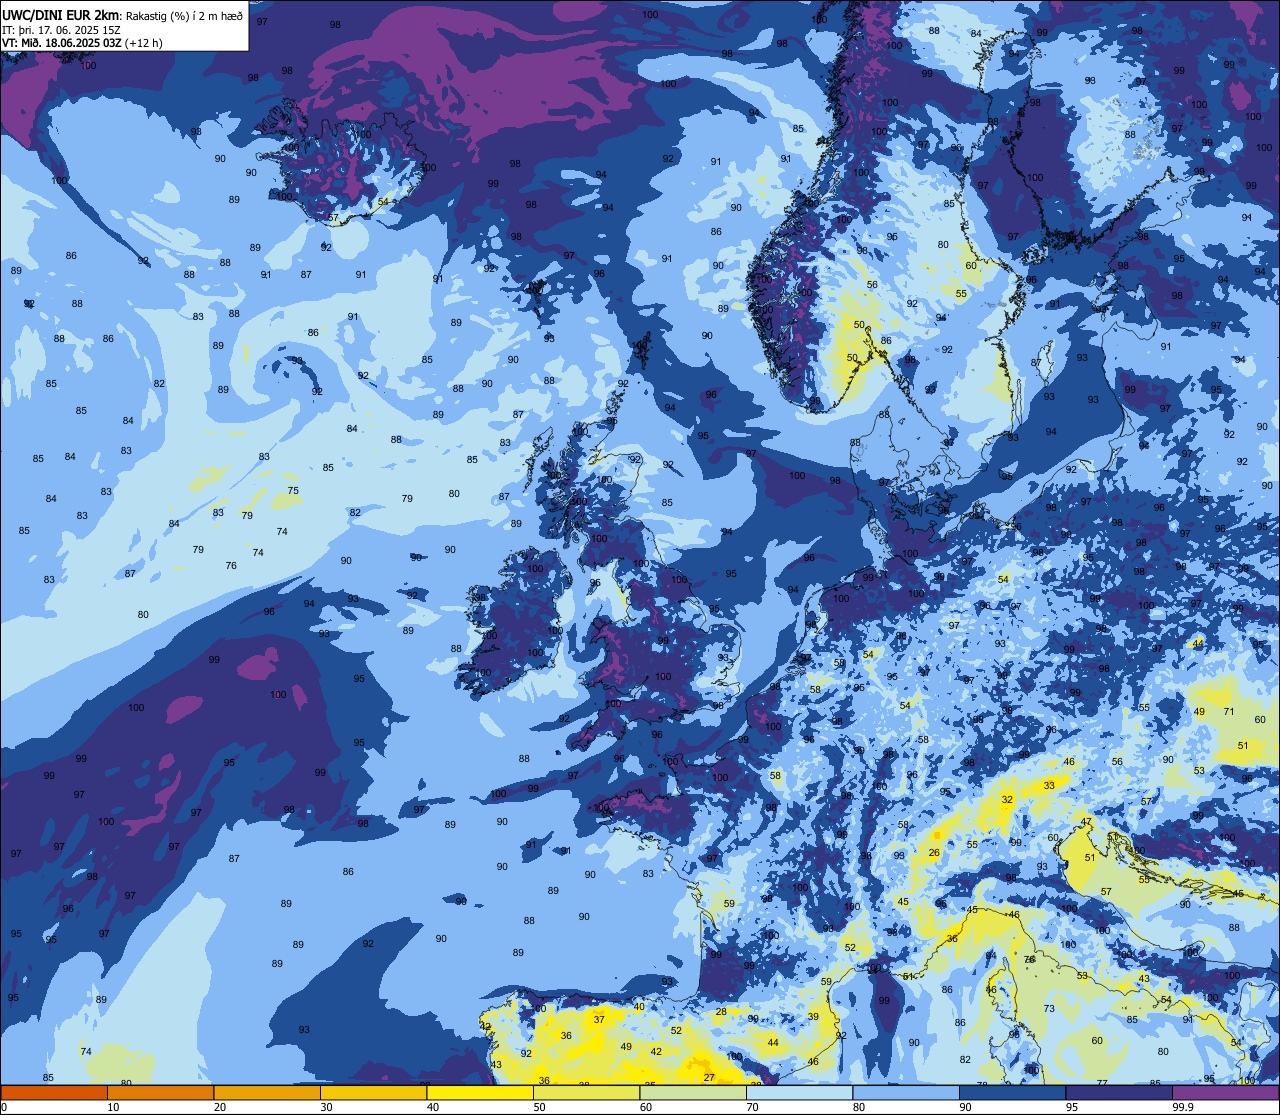Click the humidity value '28' over Spain
This screenshot has height=1115, width=1280.
coord(721,1012)
